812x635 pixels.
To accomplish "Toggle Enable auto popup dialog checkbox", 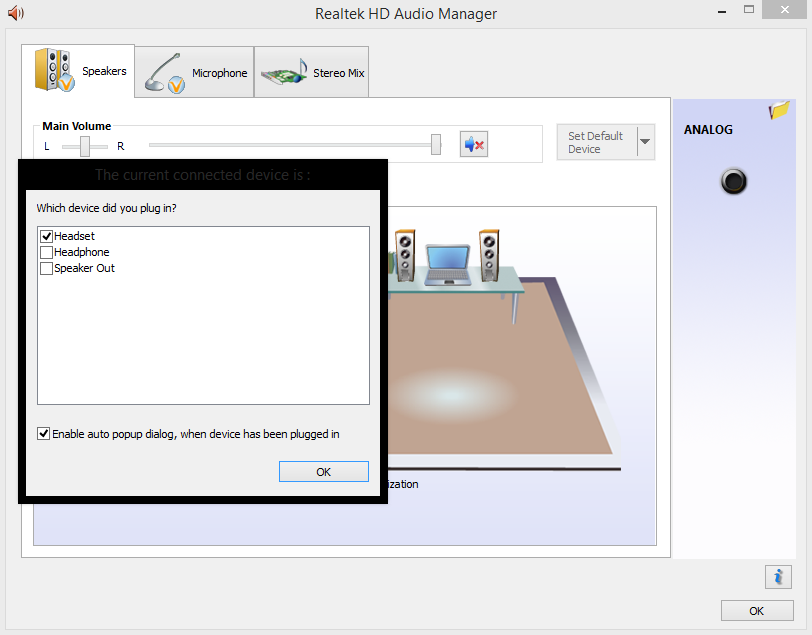I will 44,434.
